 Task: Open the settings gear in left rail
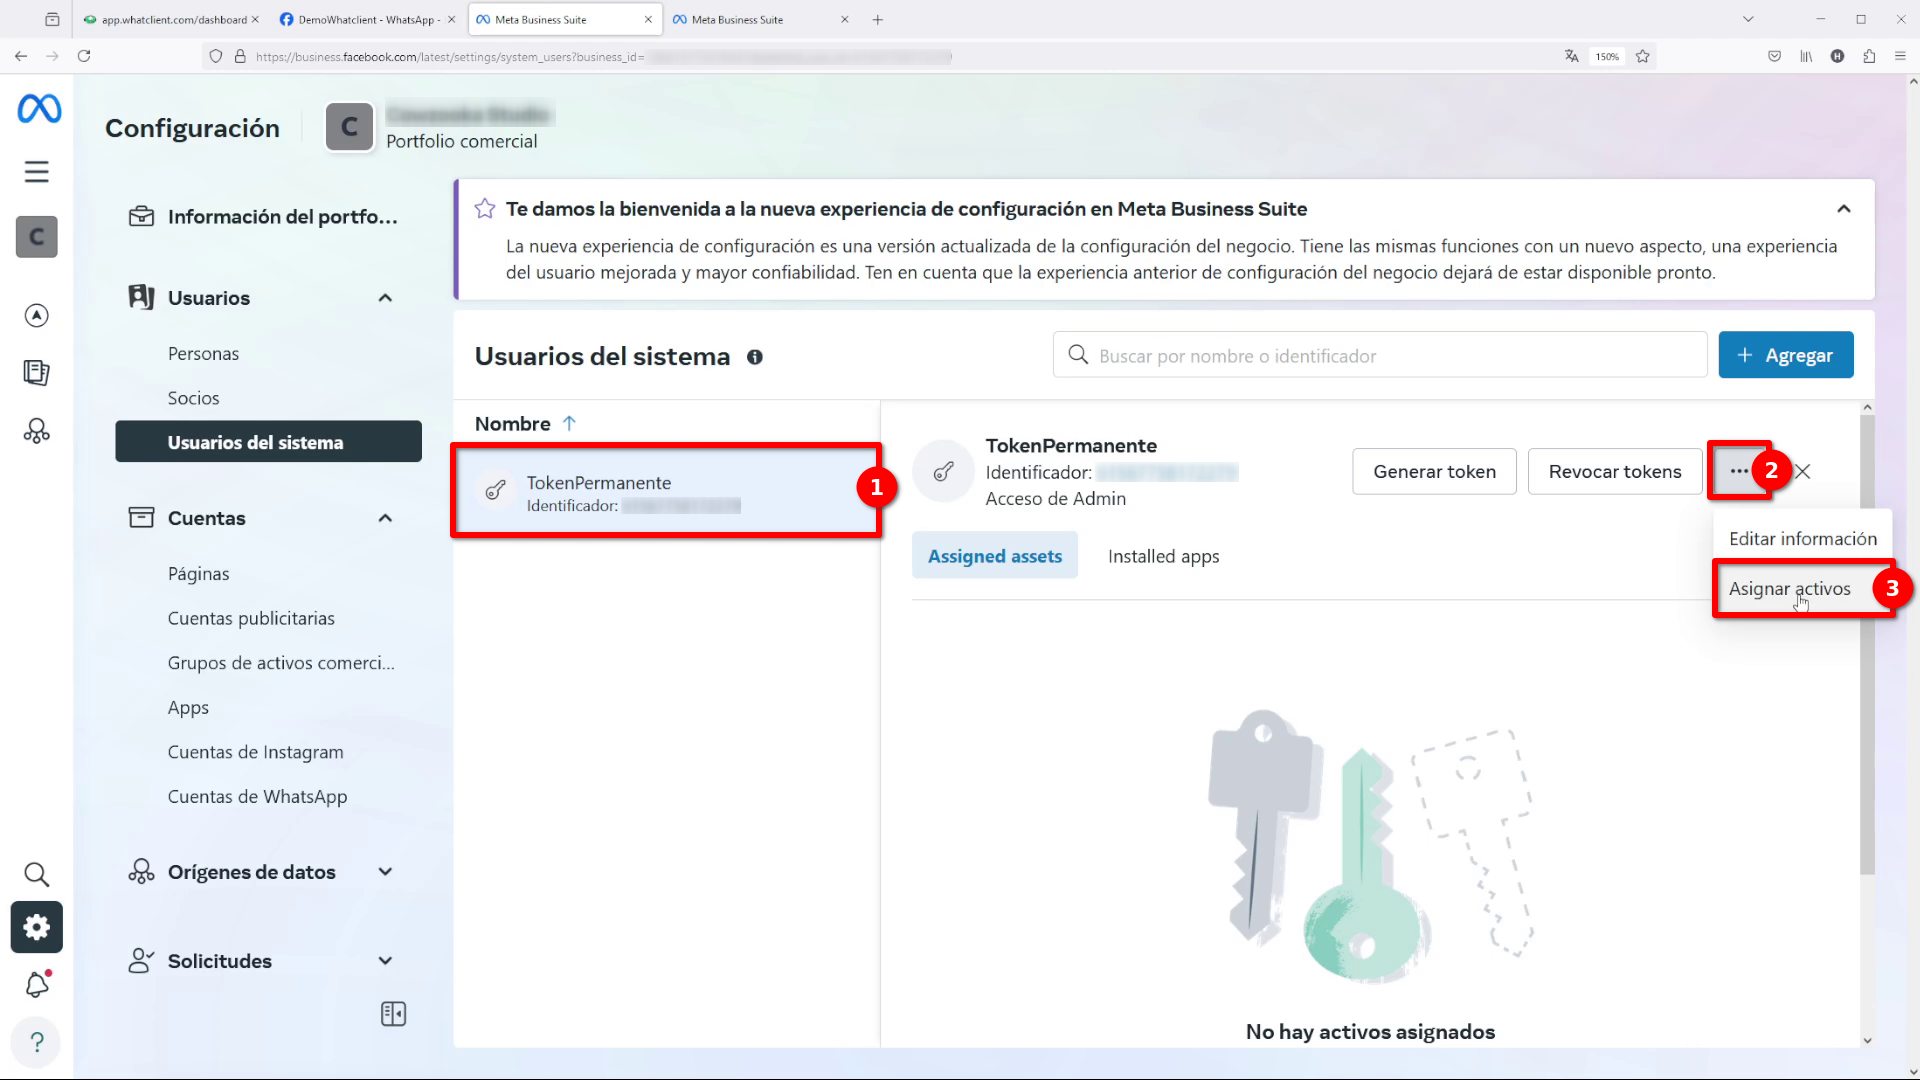(37, 927)
